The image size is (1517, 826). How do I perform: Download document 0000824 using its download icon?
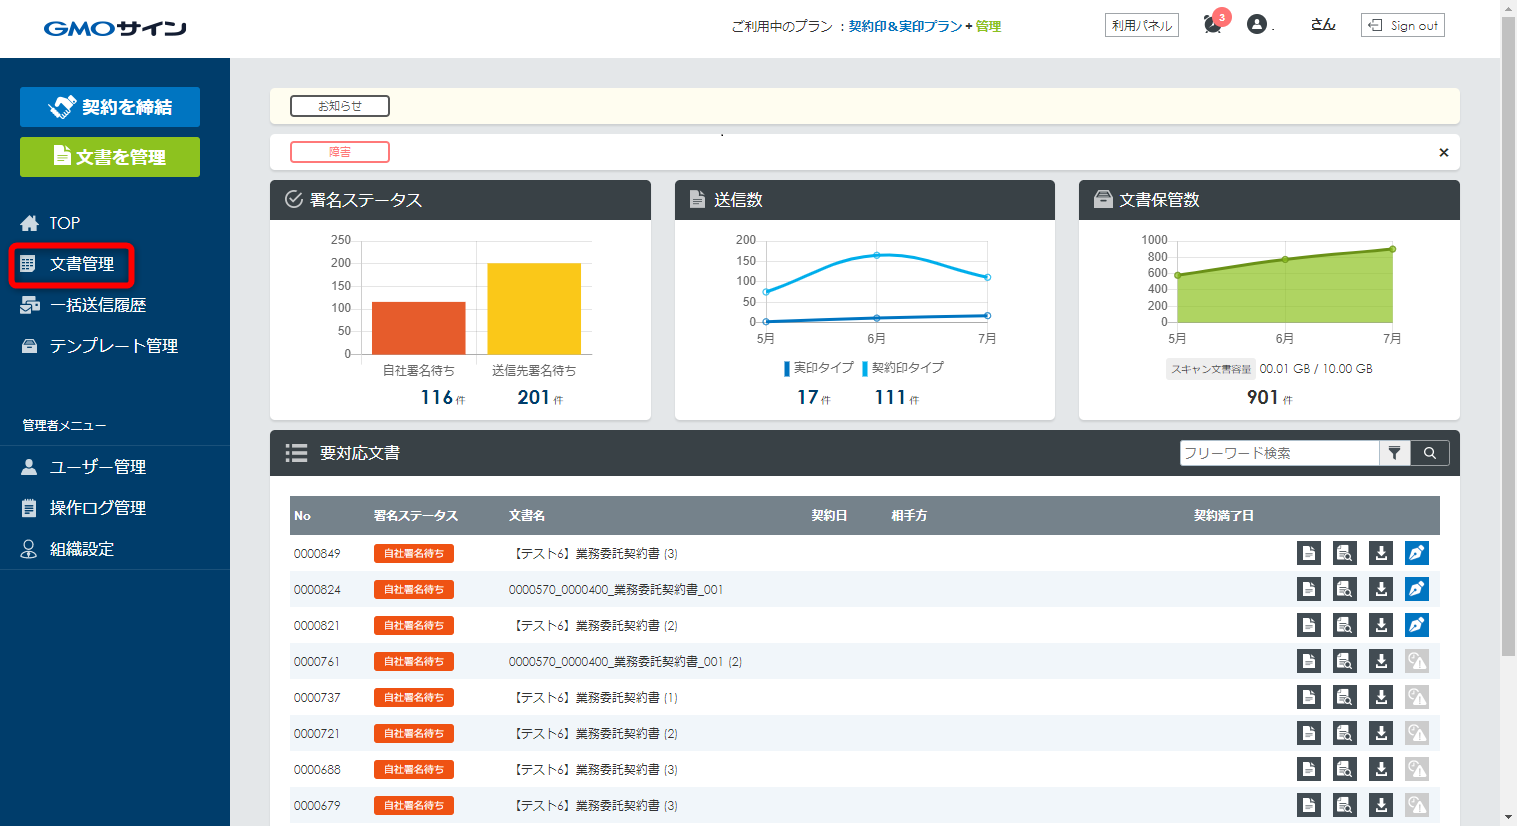pyautogui.click(x=1380, y=589)
